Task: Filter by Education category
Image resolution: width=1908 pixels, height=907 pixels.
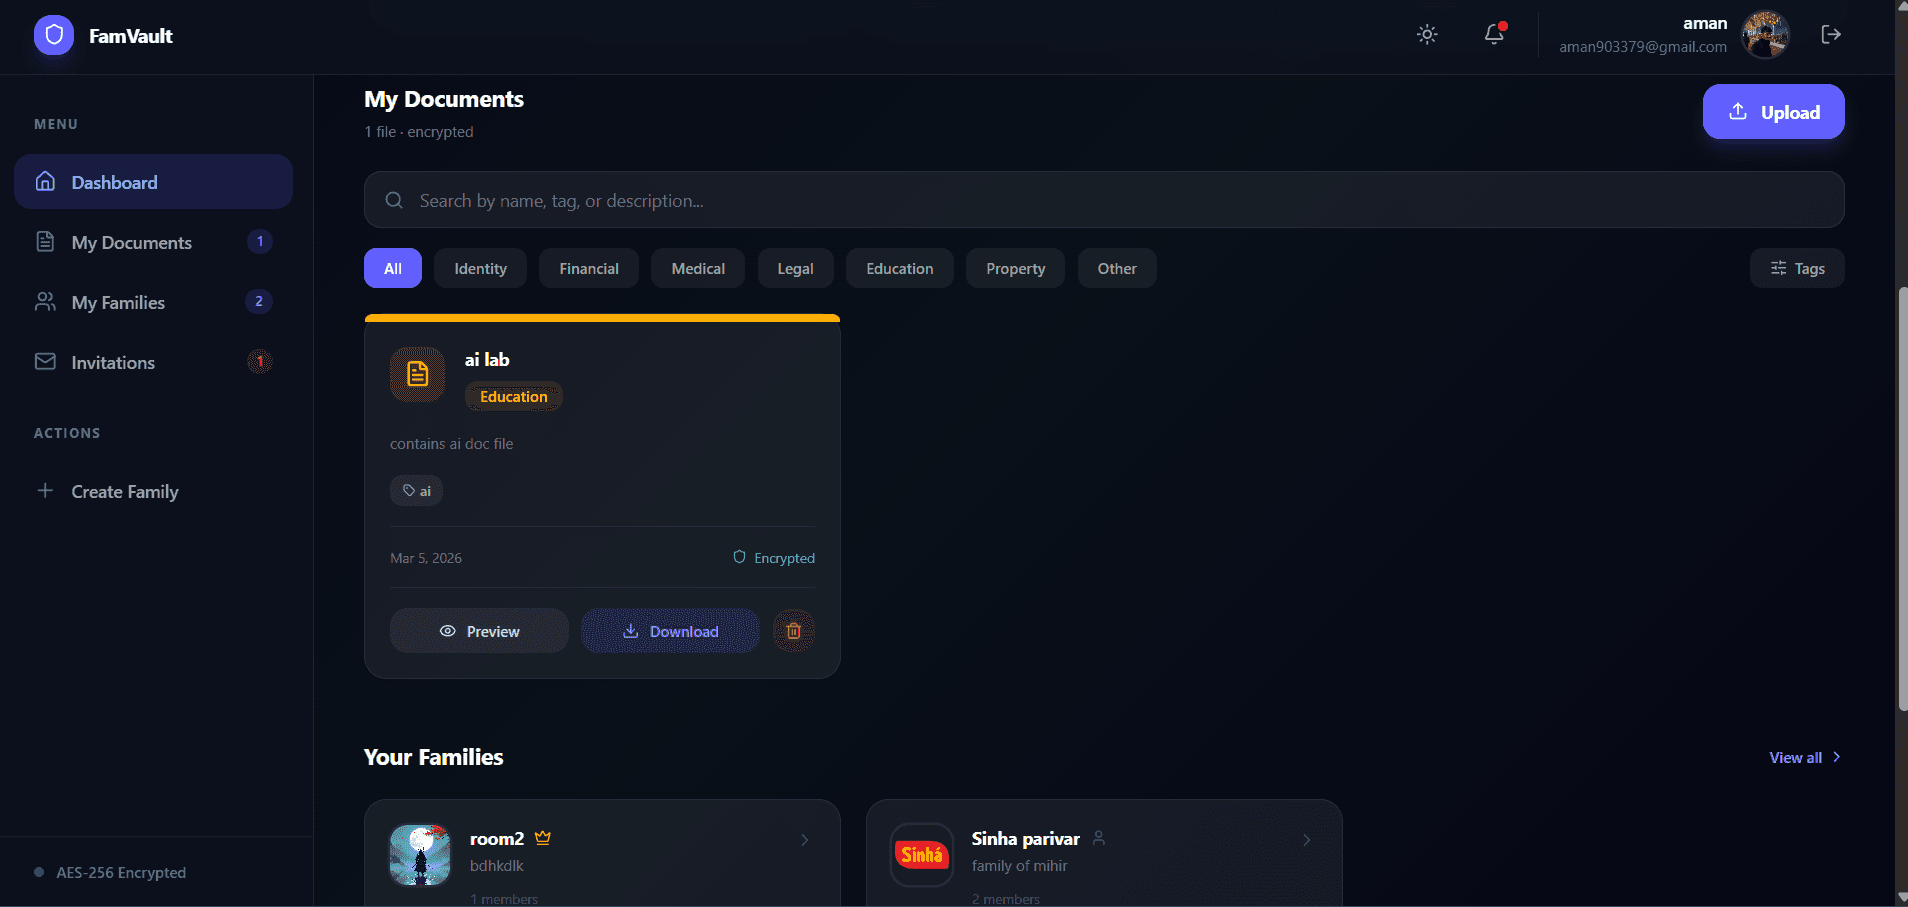Action: (900, 268)
